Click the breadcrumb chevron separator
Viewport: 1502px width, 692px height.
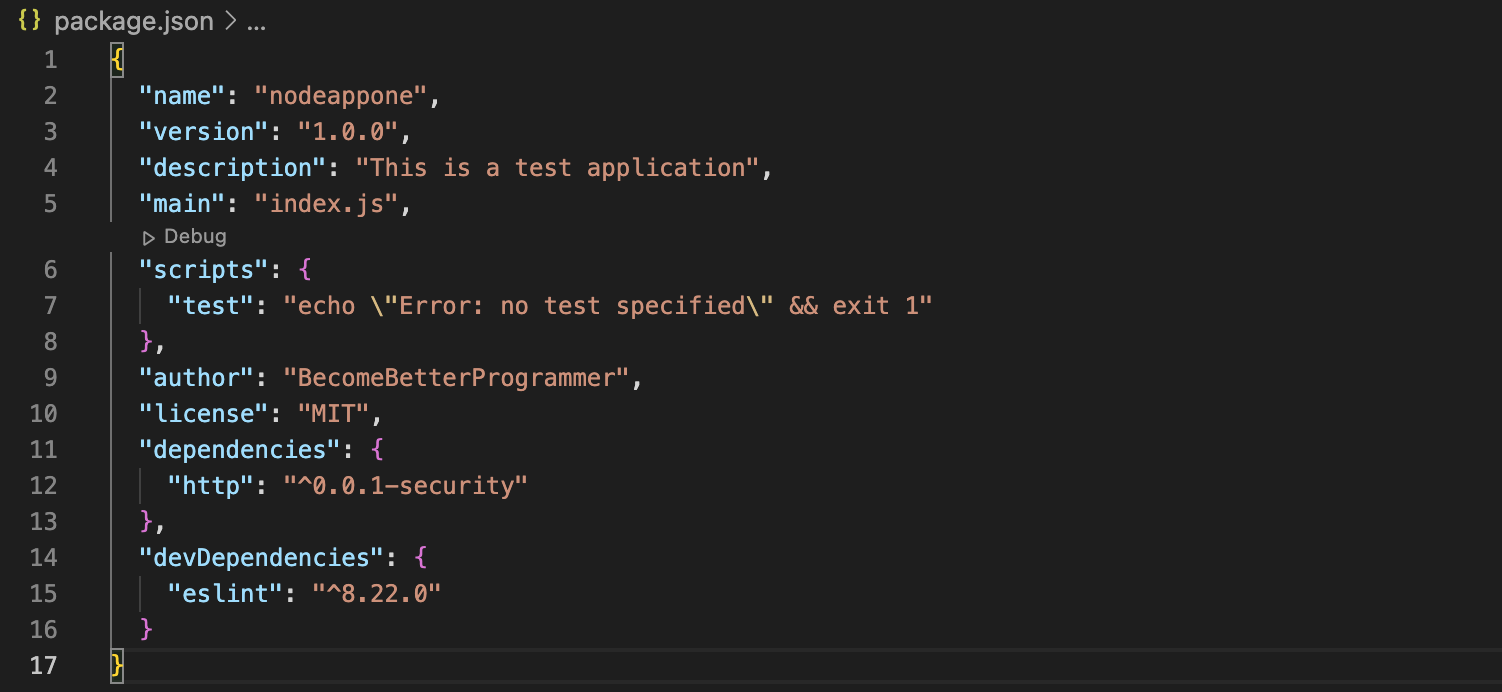click(x=229, y=22)
